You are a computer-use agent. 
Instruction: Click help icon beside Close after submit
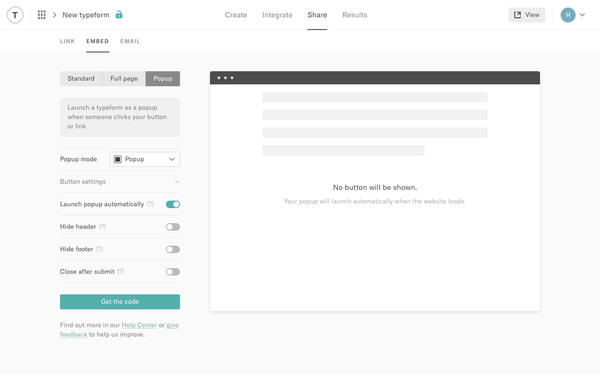[x=121, y=272]
